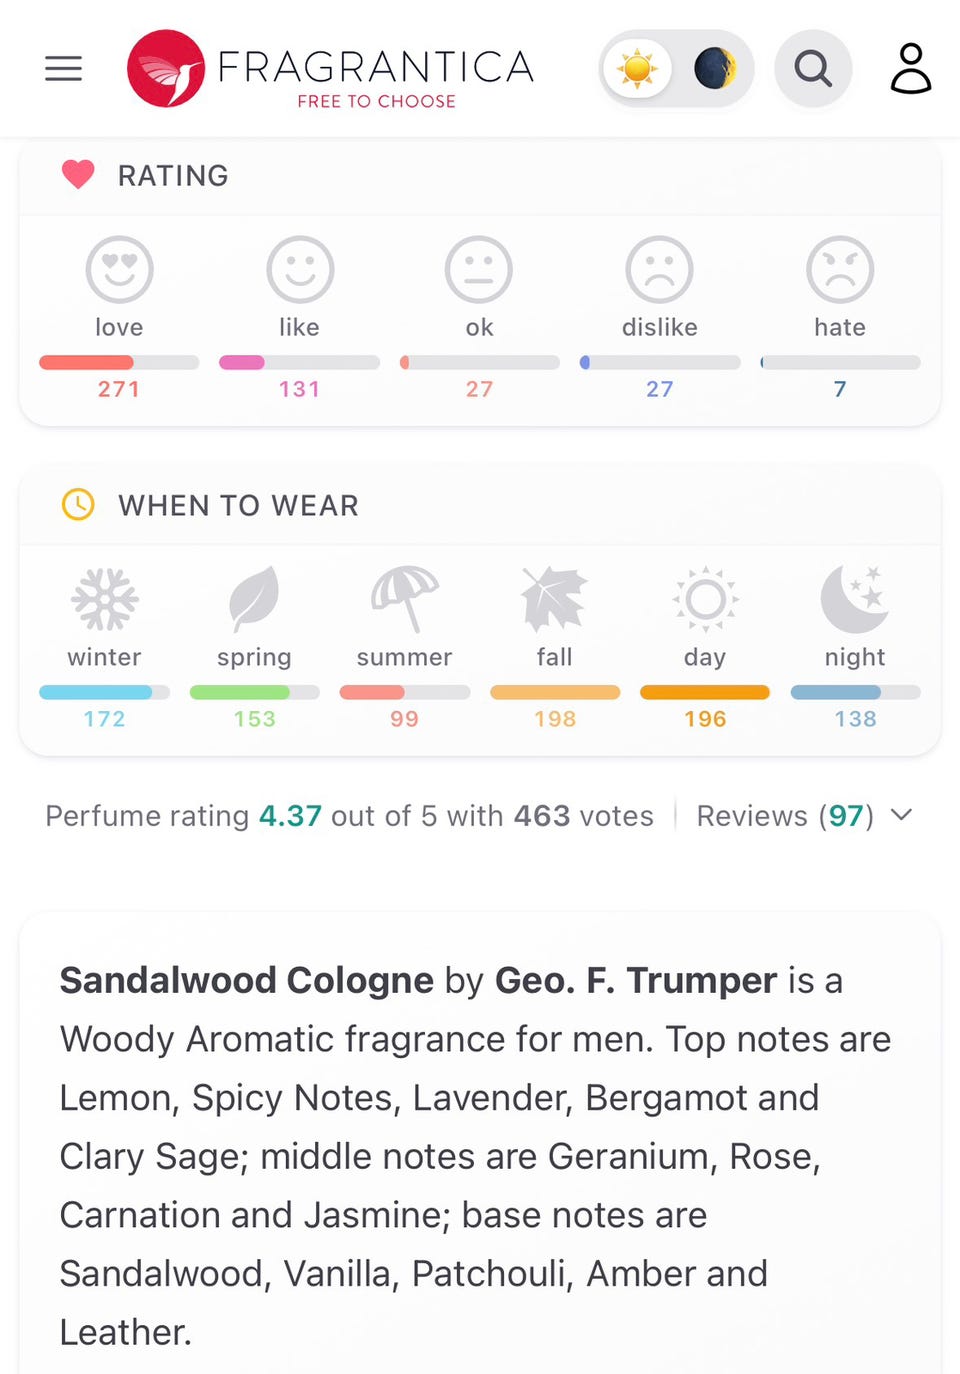Click the Fragrantica hummingbird logo
Image resolution: width=960 pixels, height=1374 pixels.
pos(166,68)
